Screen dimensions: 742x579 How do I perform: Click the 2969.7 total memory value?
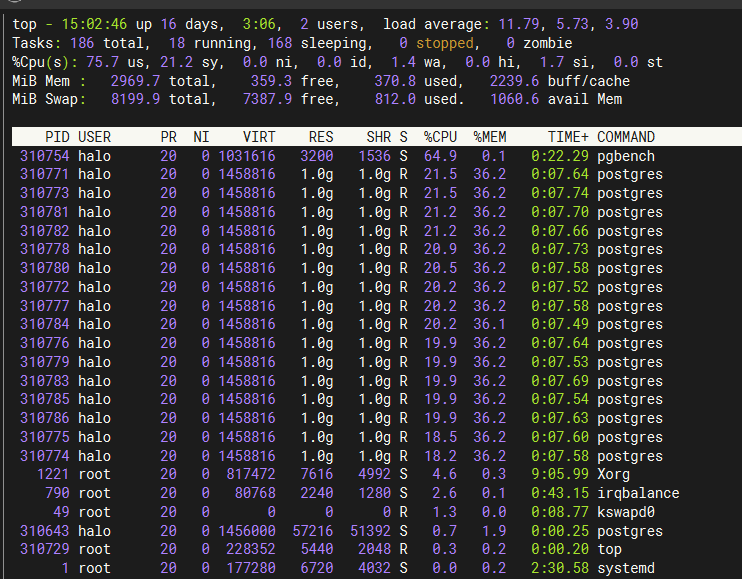point(135,81)
